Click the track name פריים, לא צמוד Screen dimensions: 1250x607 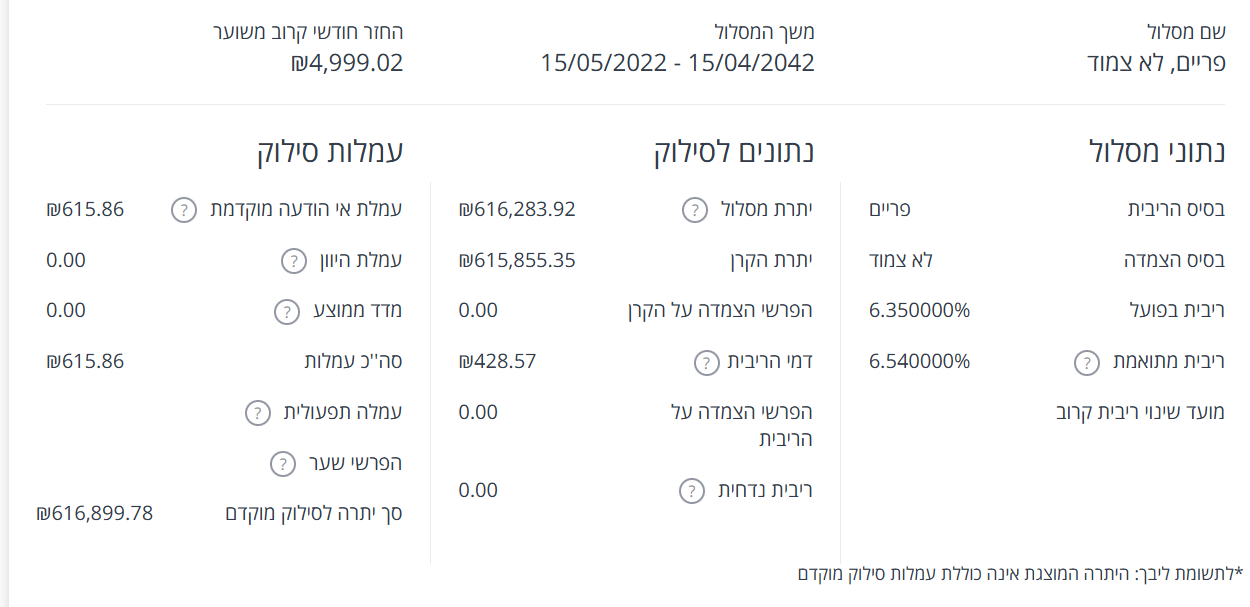pyautogui.click(x=1155, y=63)
